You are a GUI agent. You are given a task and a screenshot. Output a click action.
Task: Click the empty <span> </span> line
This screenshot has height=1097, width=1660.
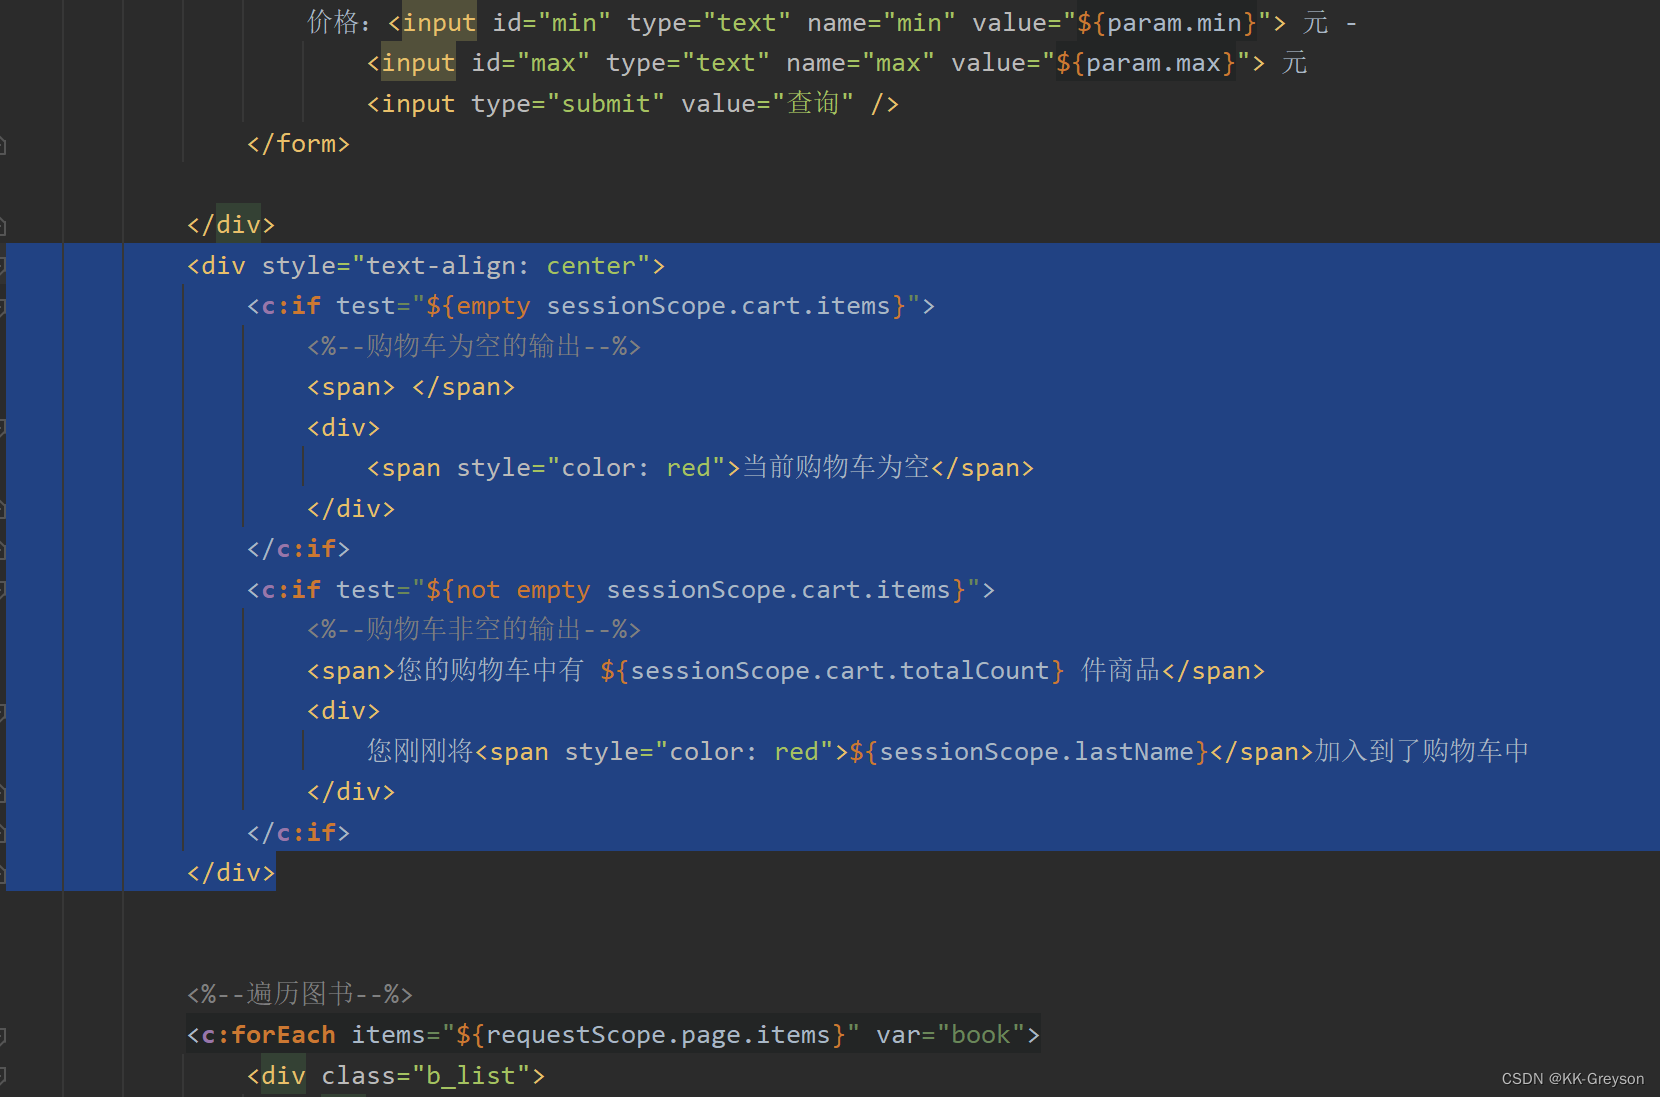pyautogui.click(x=411, y=387)
